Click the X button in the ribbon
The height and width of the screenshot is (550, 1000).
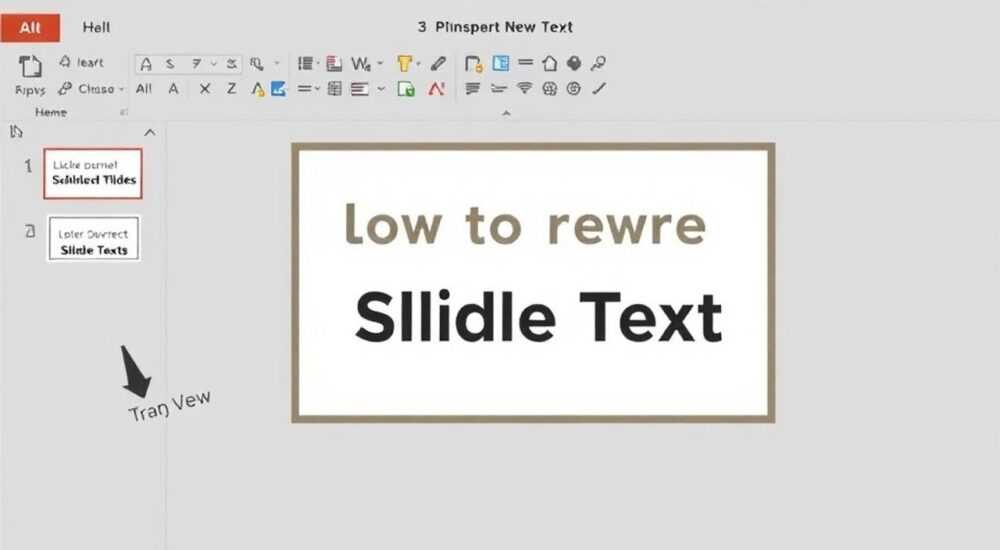tap(205, 89)
